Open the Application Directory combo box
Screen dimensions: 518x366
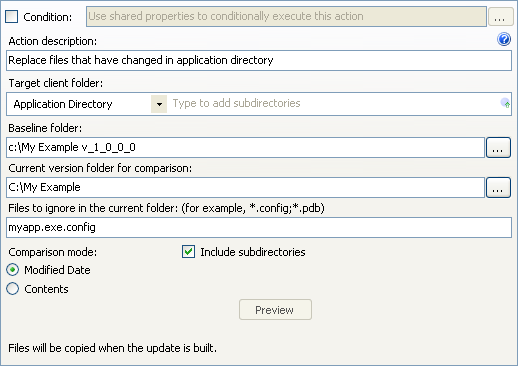click(87, 104)
